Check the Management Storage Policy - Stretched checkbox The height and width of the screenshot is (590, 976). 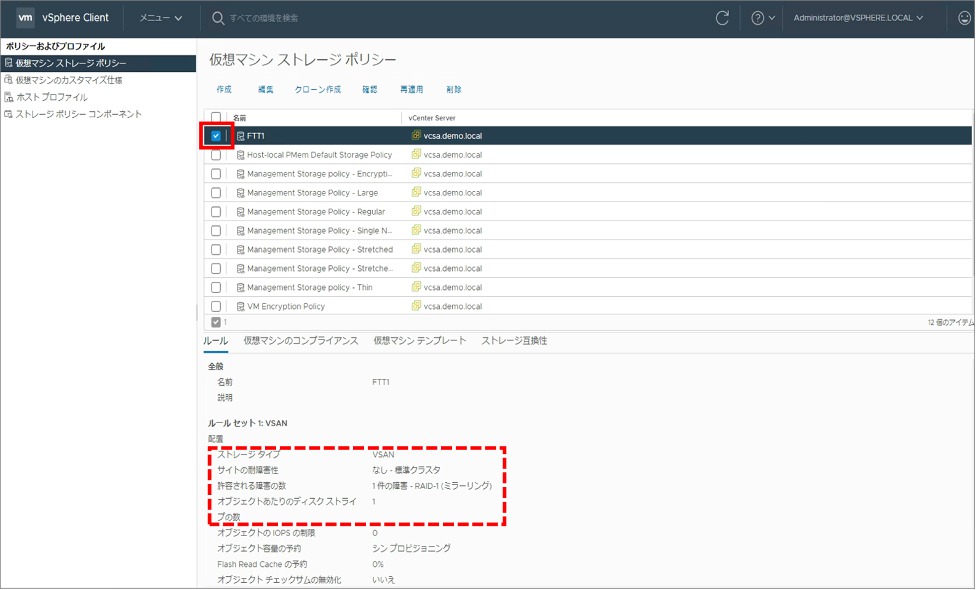[x=216, y=250]
